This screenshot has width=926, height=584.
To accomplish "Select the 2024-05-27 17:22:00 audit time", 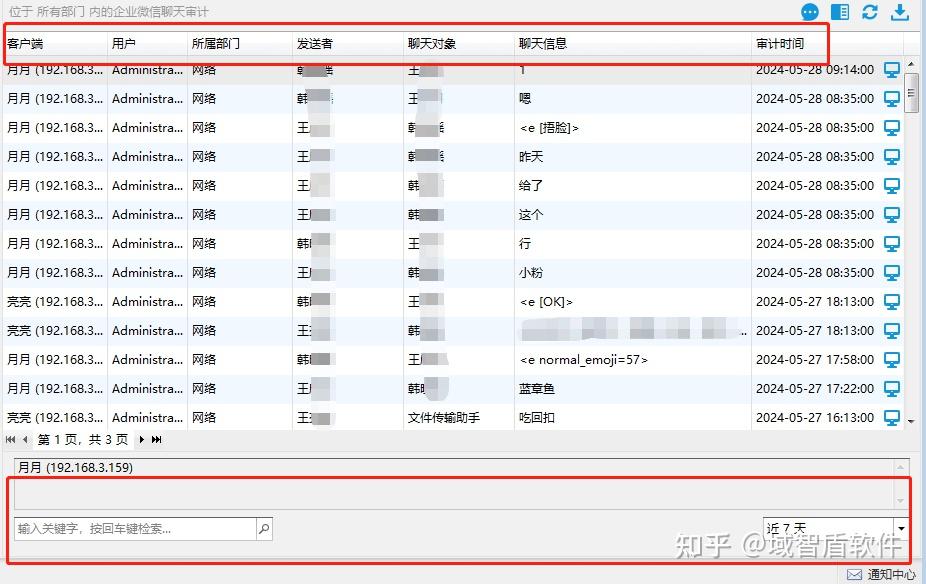I will [815, 389].
